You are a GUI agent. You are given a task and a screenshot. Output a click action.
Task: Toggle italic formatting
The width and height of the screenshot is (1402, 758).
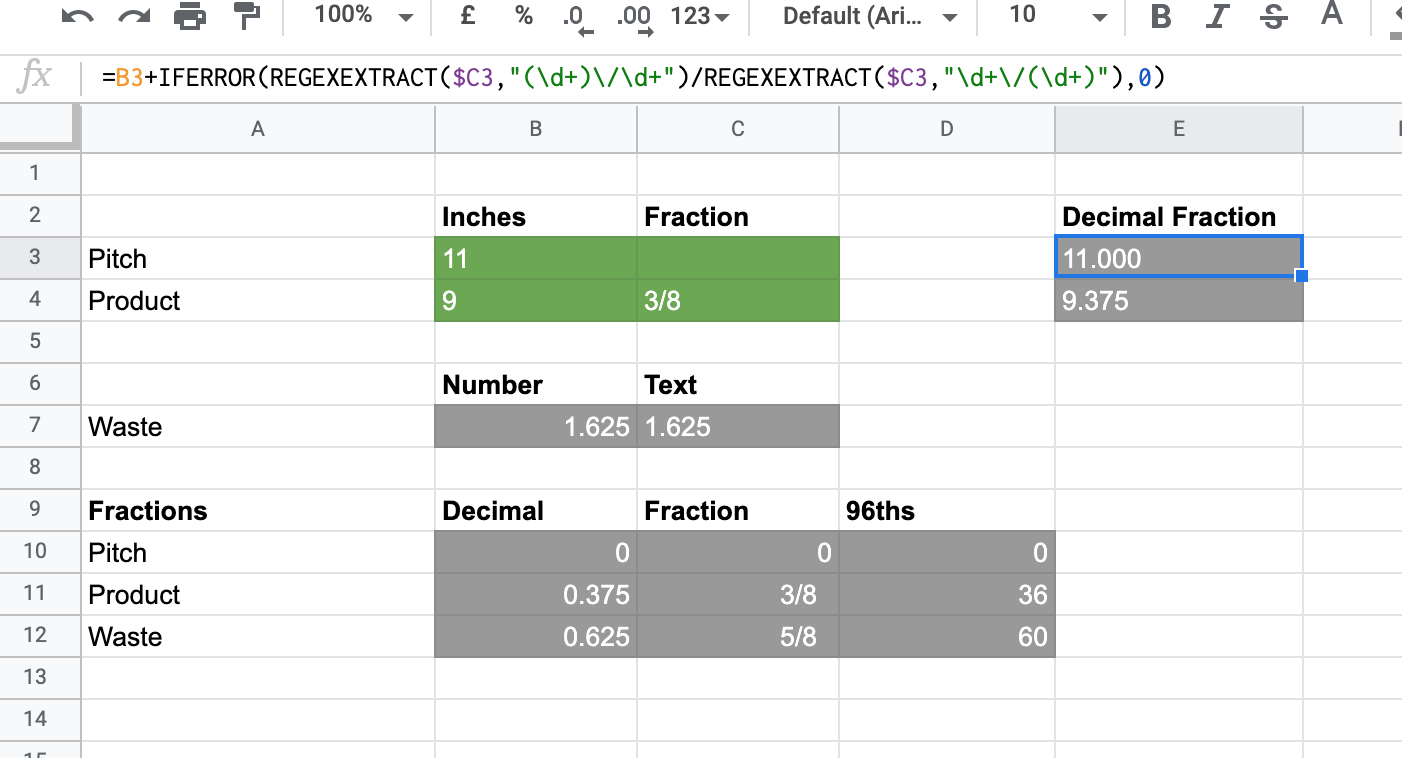[1217, 16]
